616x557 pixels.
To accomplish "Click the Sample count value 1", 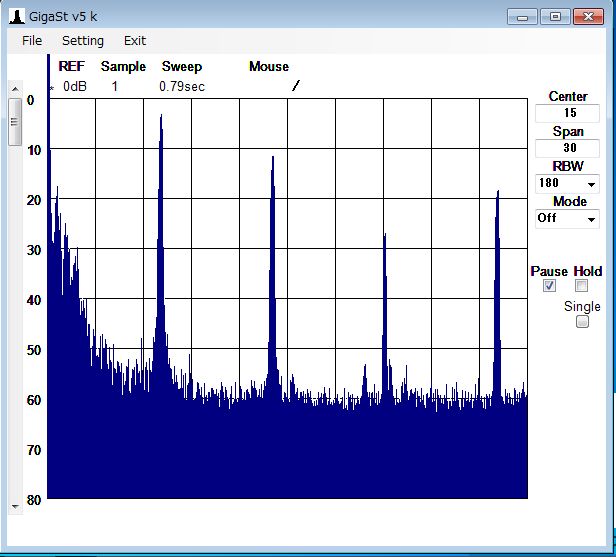I will tap(115, 86).
